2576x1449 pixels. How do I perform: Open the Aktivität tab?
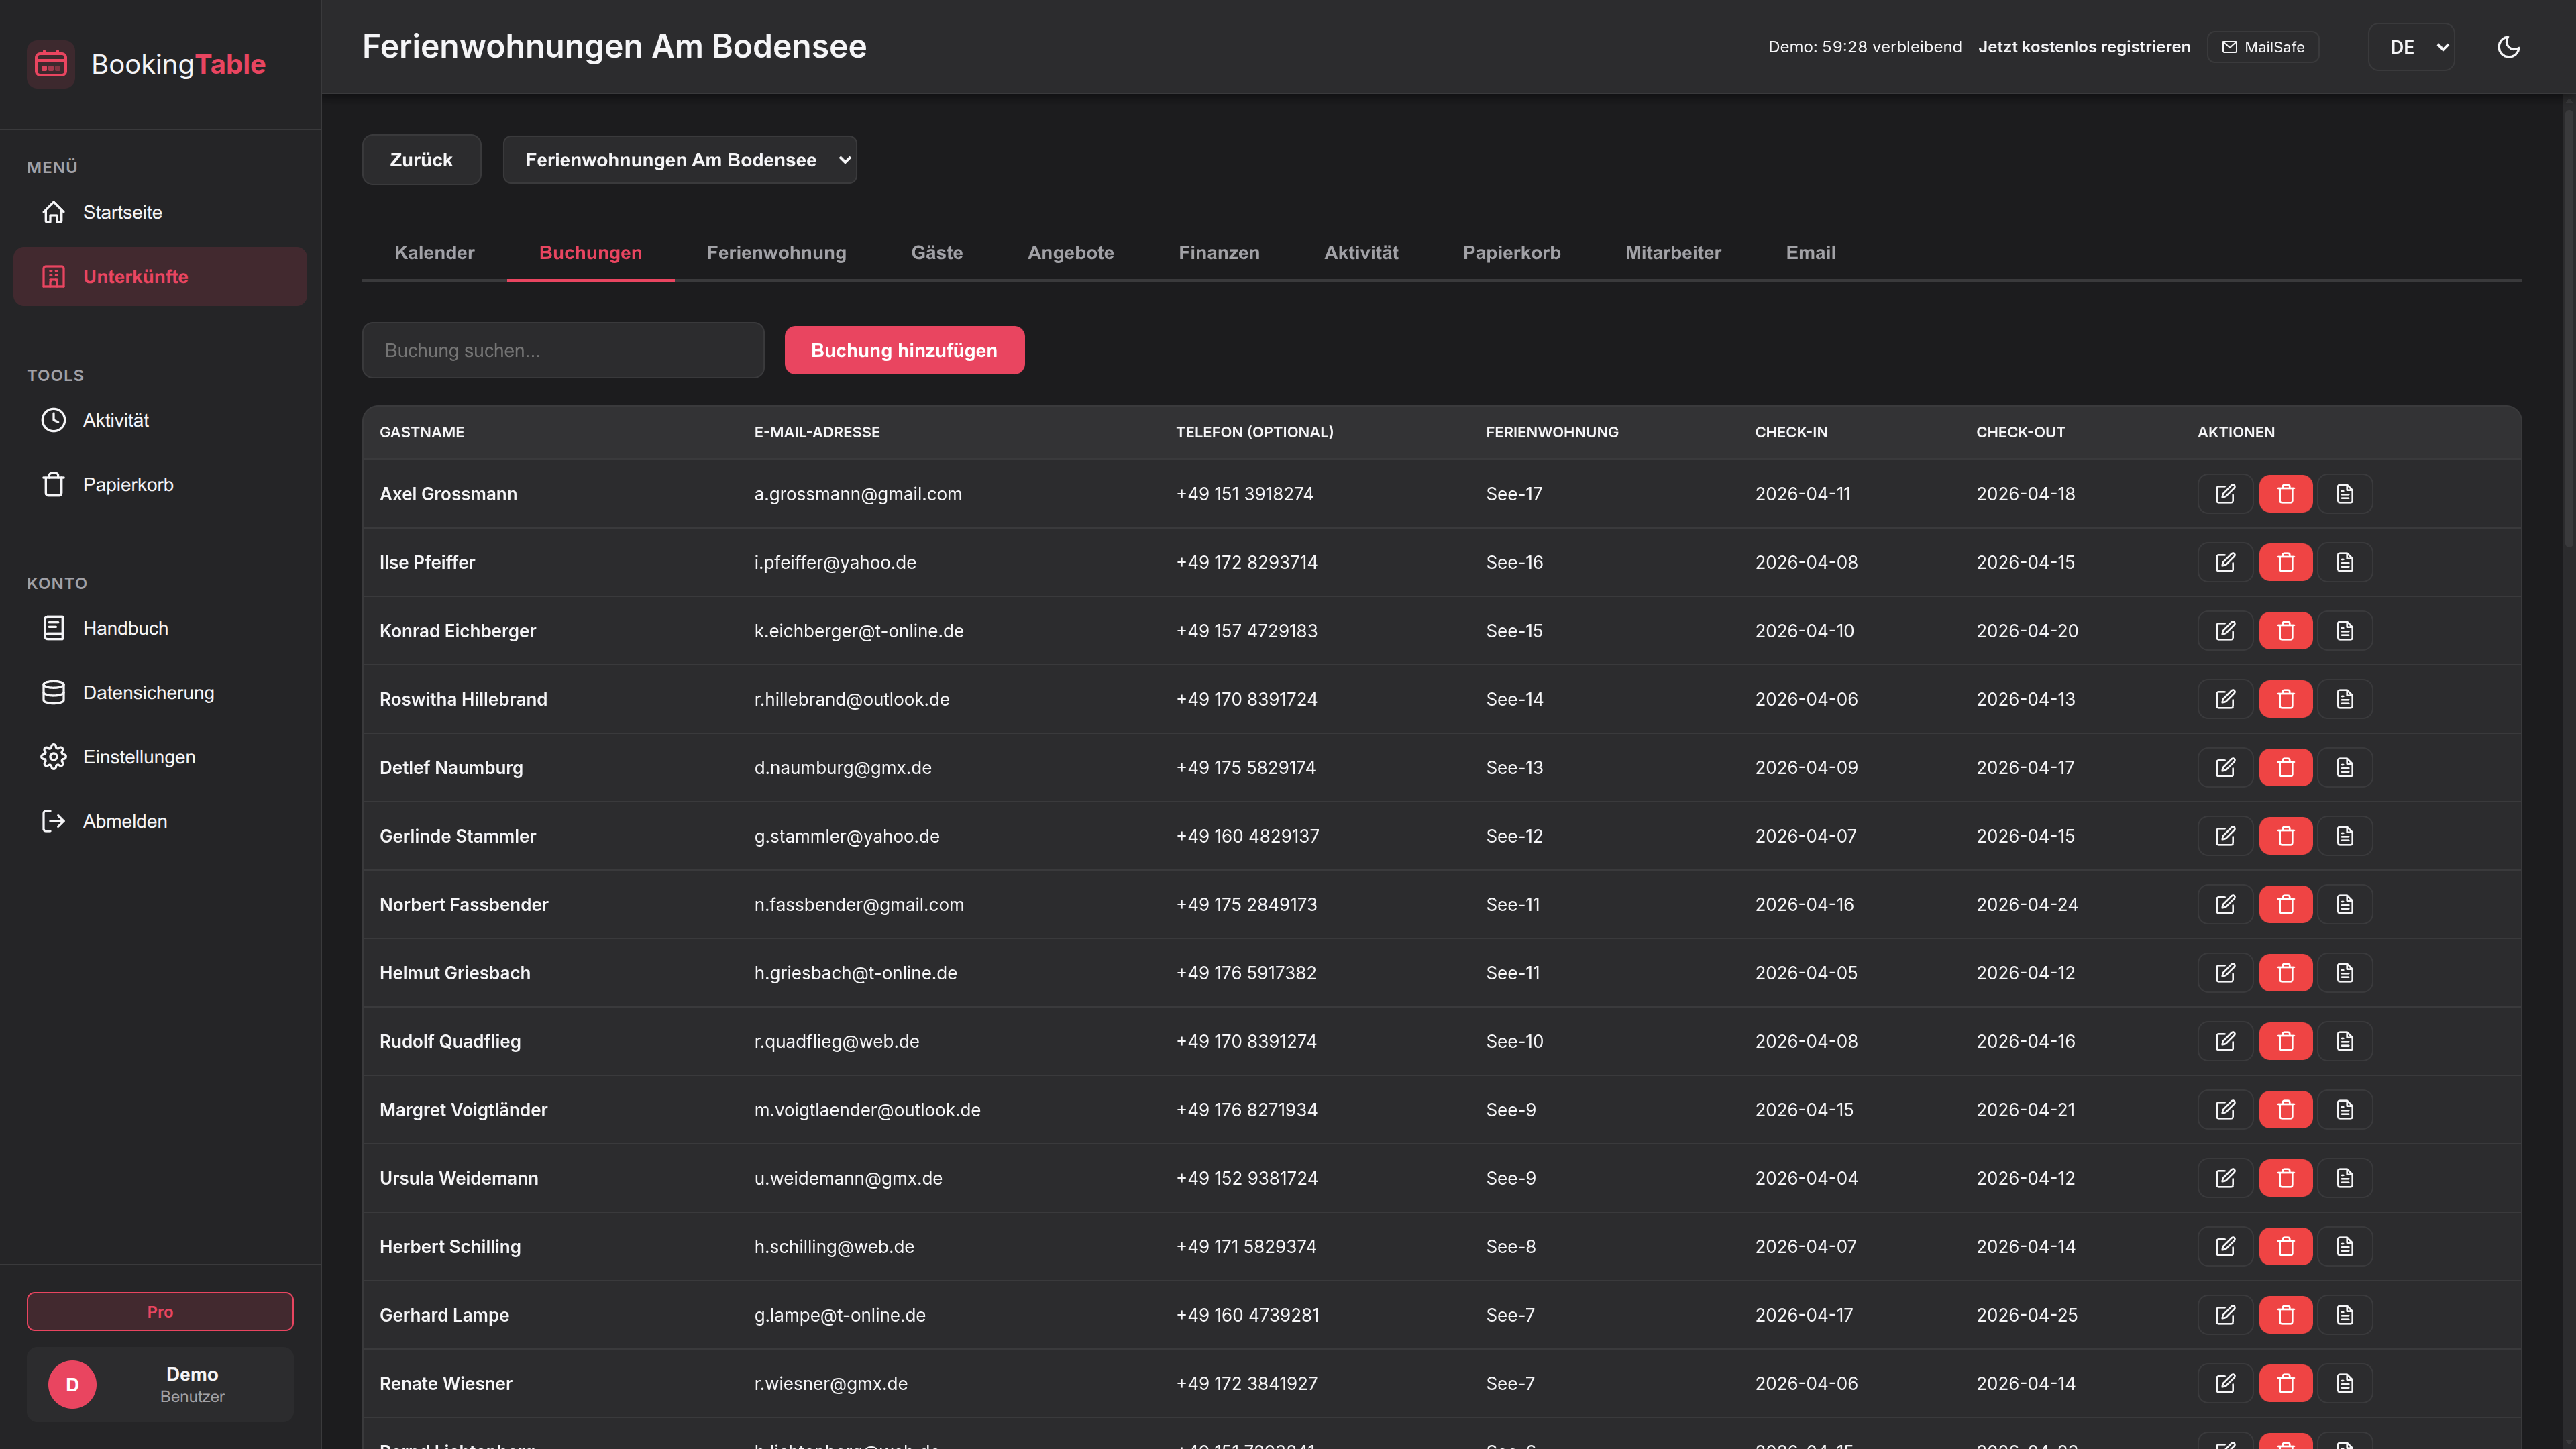pos(1361,253)
